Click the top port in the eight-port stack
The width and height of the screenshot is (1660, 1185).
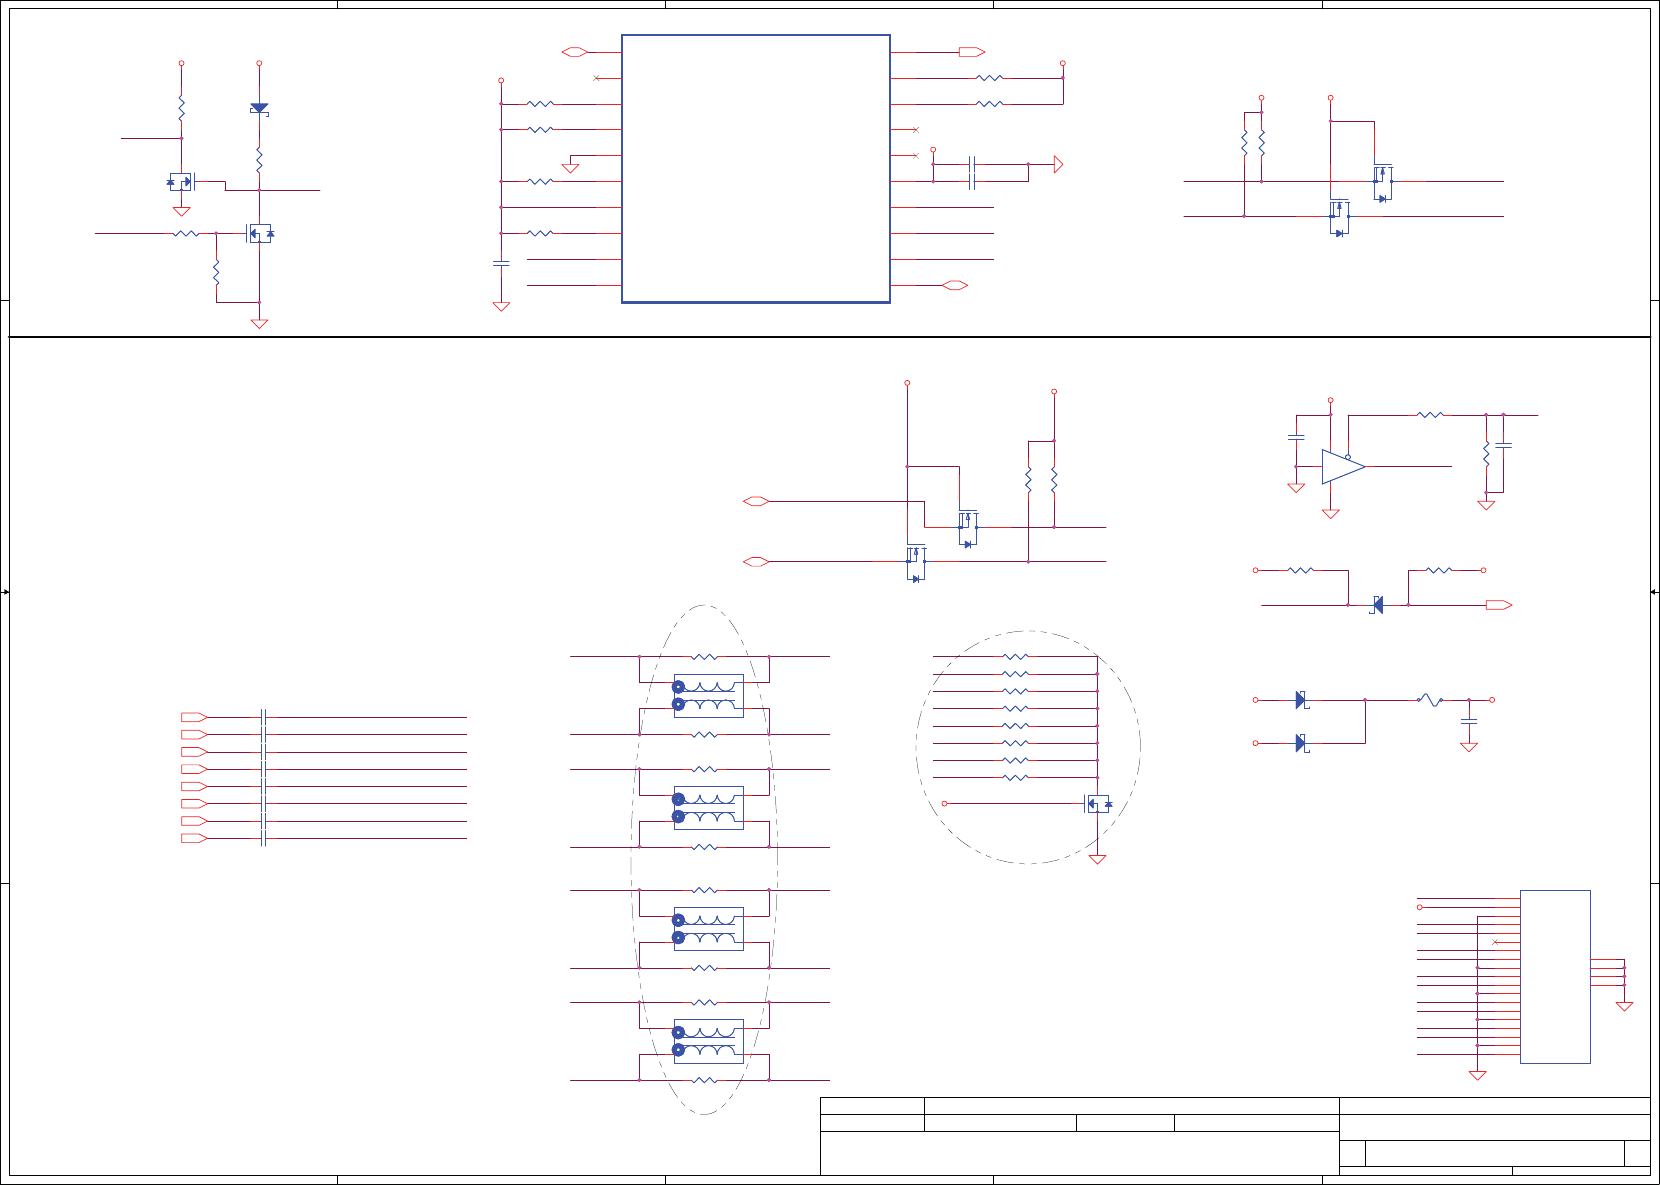tap(194, 717)
